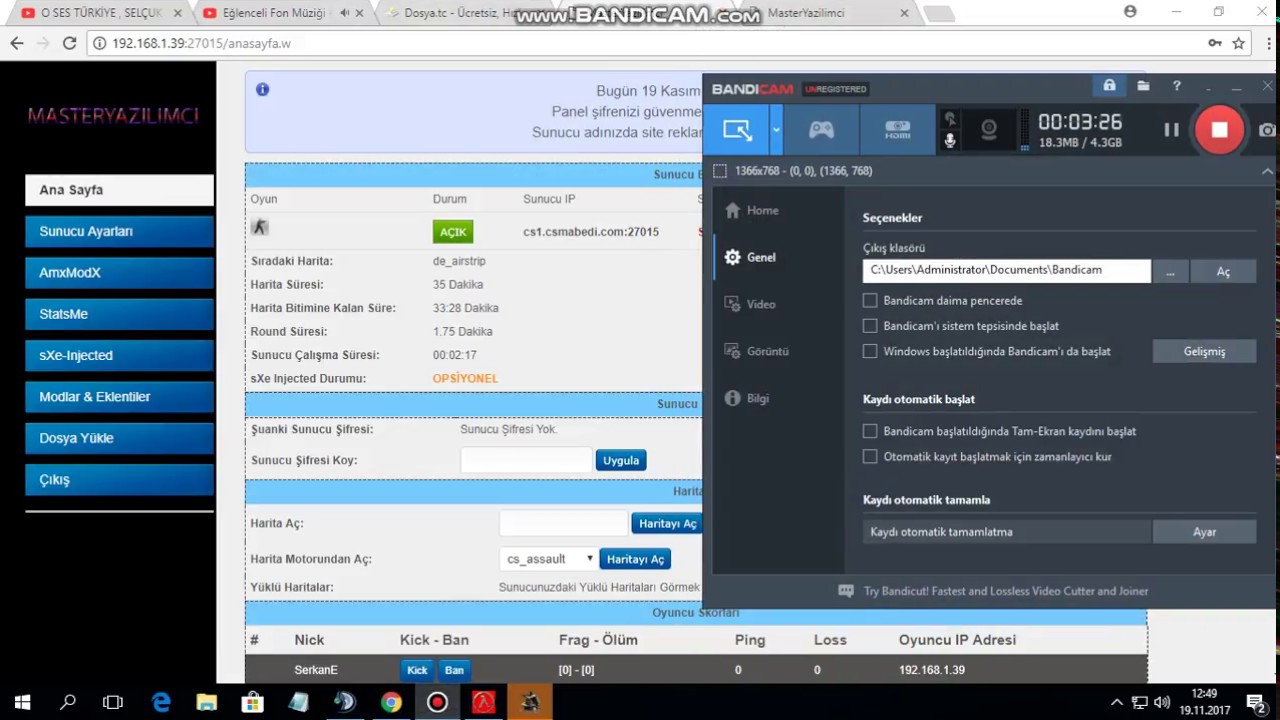Image resolution: width=1280 pixels, height=720 pixels.
Task: Browse output folder with ellipsis button
Action: click(x=1170, y=272)
